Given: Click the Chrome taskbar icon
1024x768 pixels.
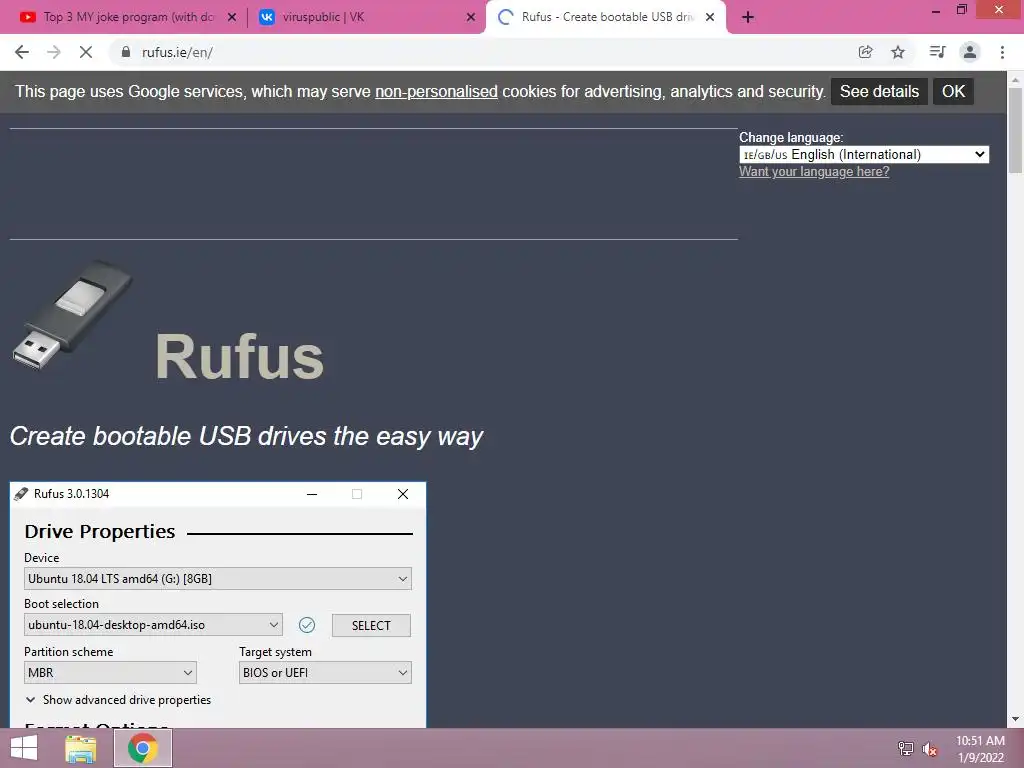Looking at the screenshot, I should (x=143, y=748).
